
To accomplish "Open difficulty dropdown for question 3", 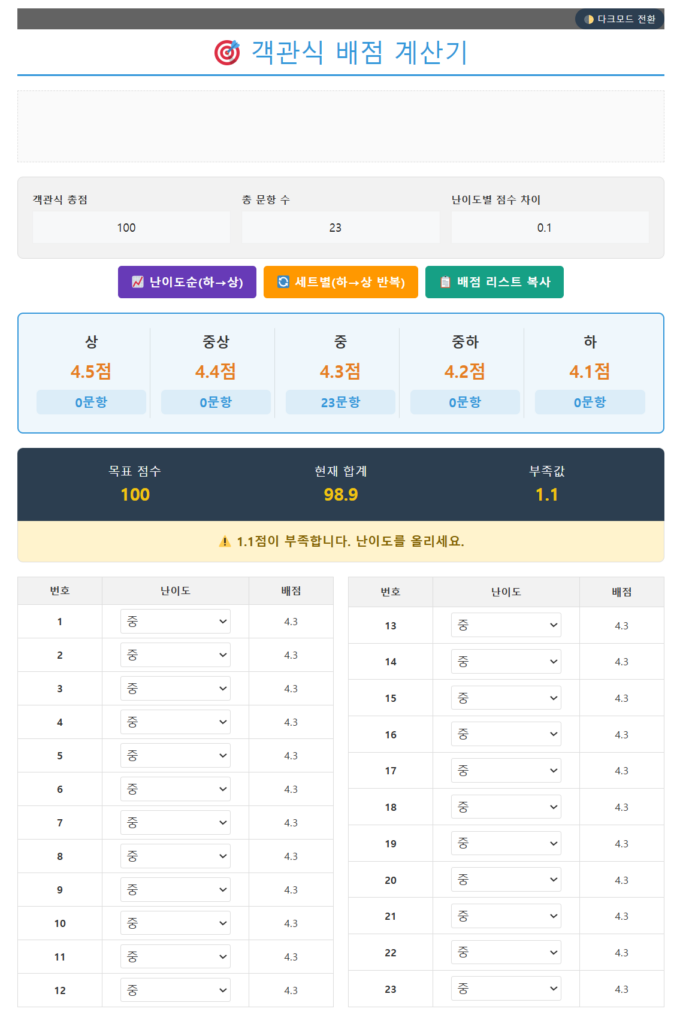I will click(x=175, y=688).
